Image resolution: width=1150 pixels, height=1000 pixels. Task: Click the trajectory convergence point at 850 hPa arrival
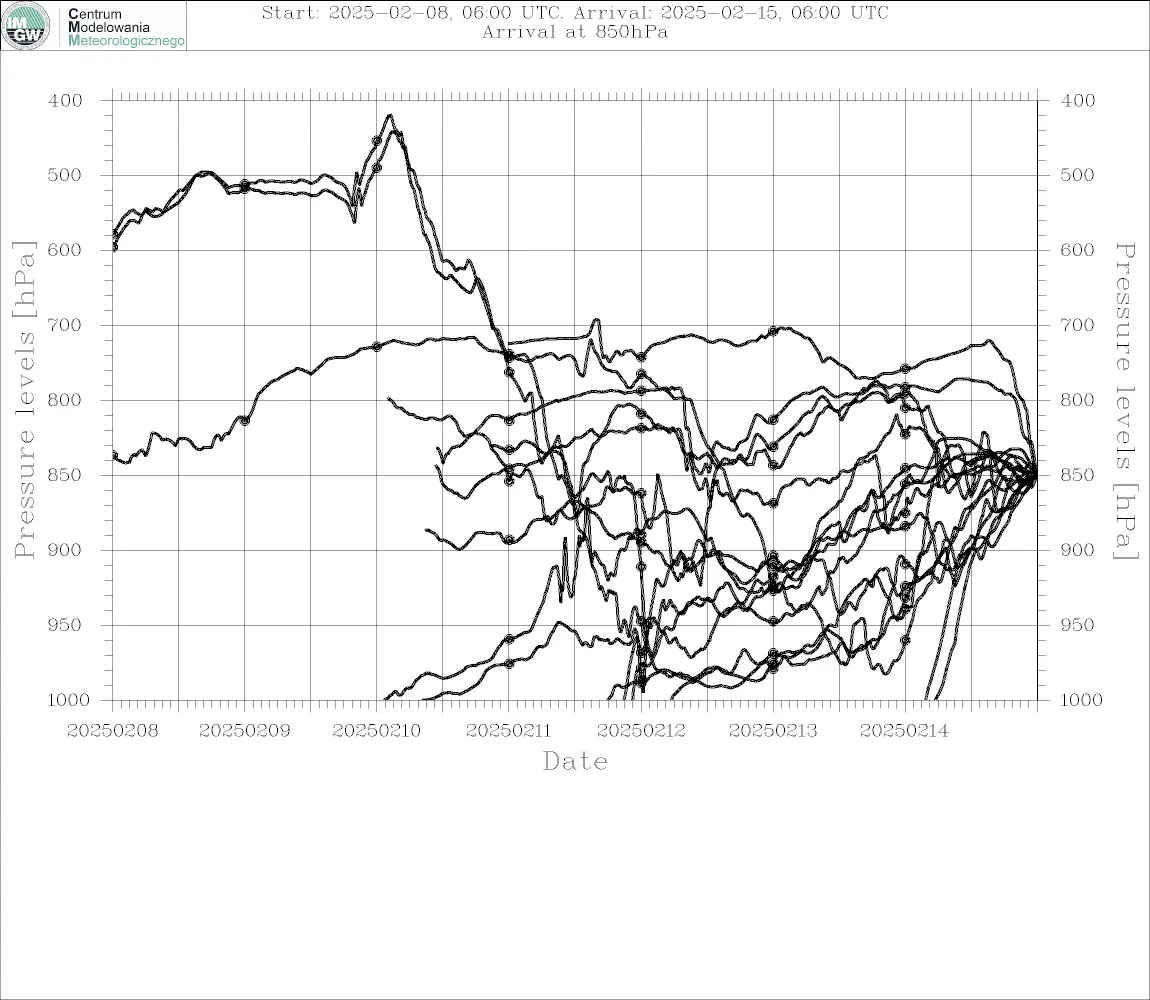coord(1035,475)
